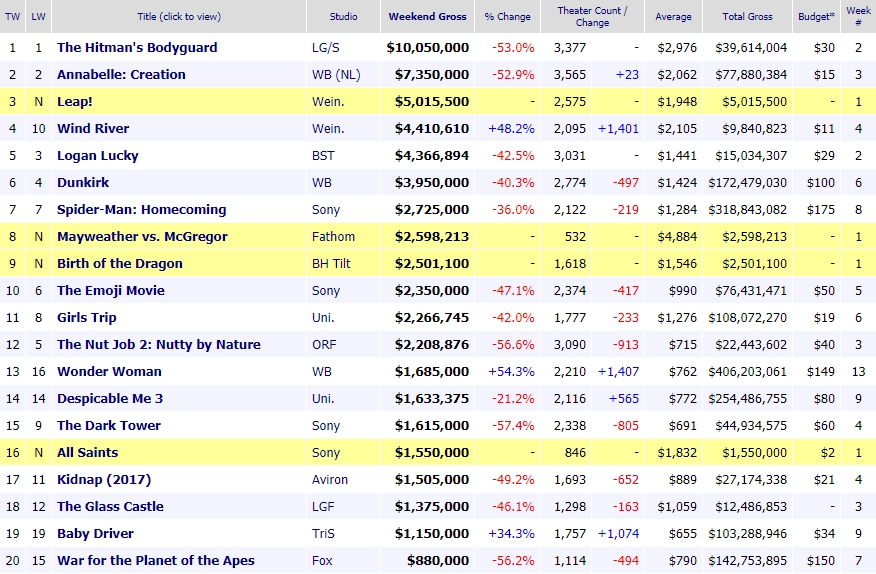
Task: Select $318,843,082 total gross value
Action: [747, 210]
